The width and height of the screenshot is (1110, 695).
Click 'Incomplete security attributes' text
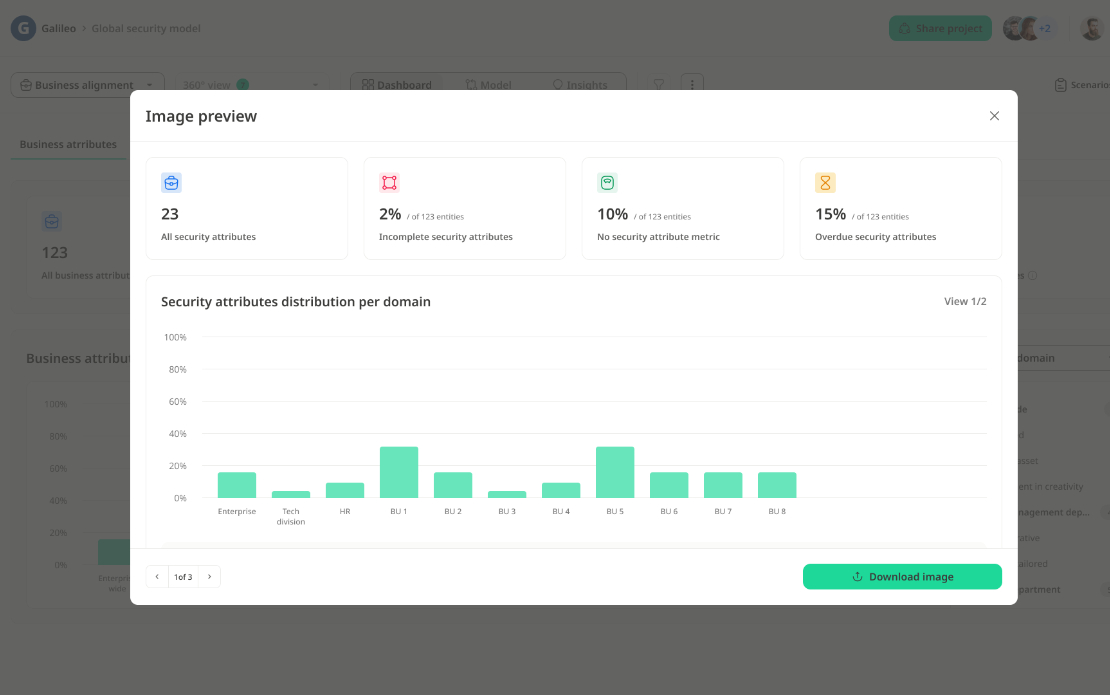click(445, 237)
